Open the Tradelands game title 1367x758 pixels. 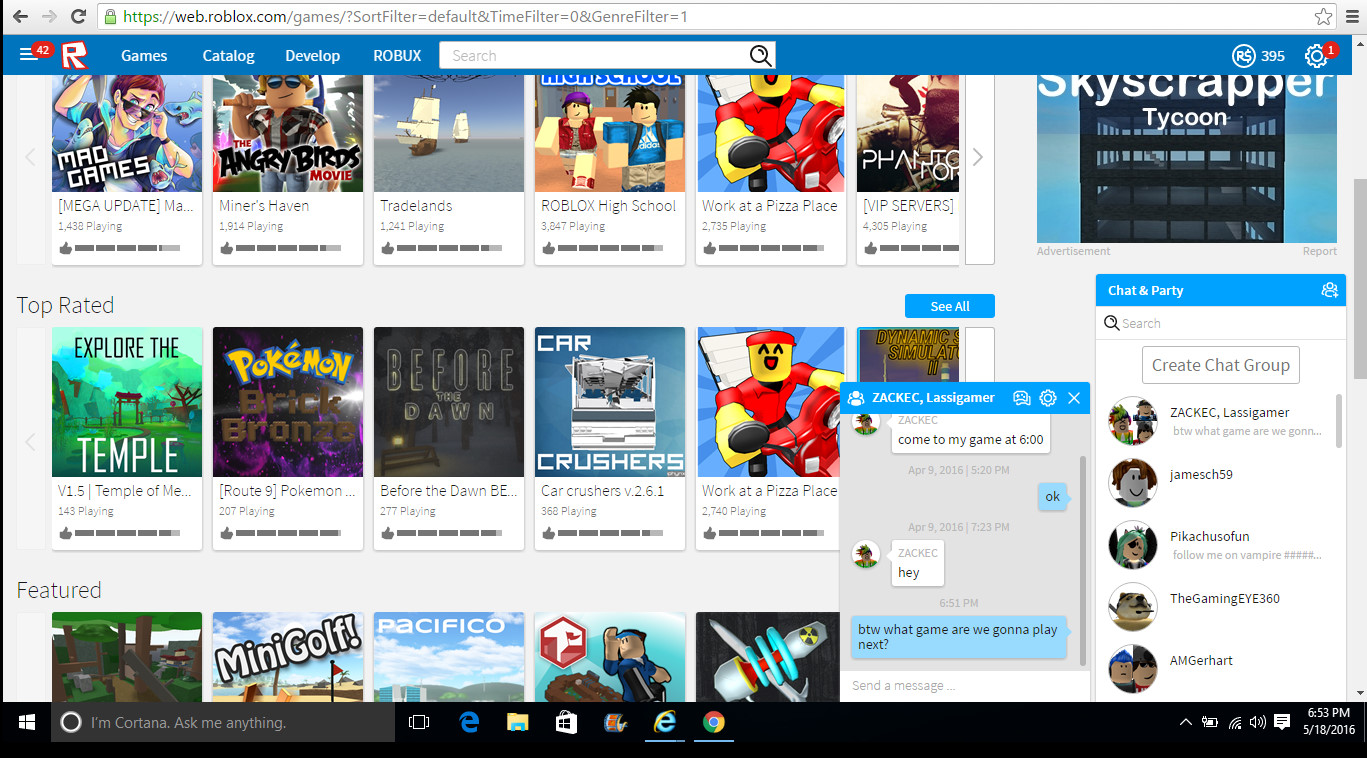[416, 205]
